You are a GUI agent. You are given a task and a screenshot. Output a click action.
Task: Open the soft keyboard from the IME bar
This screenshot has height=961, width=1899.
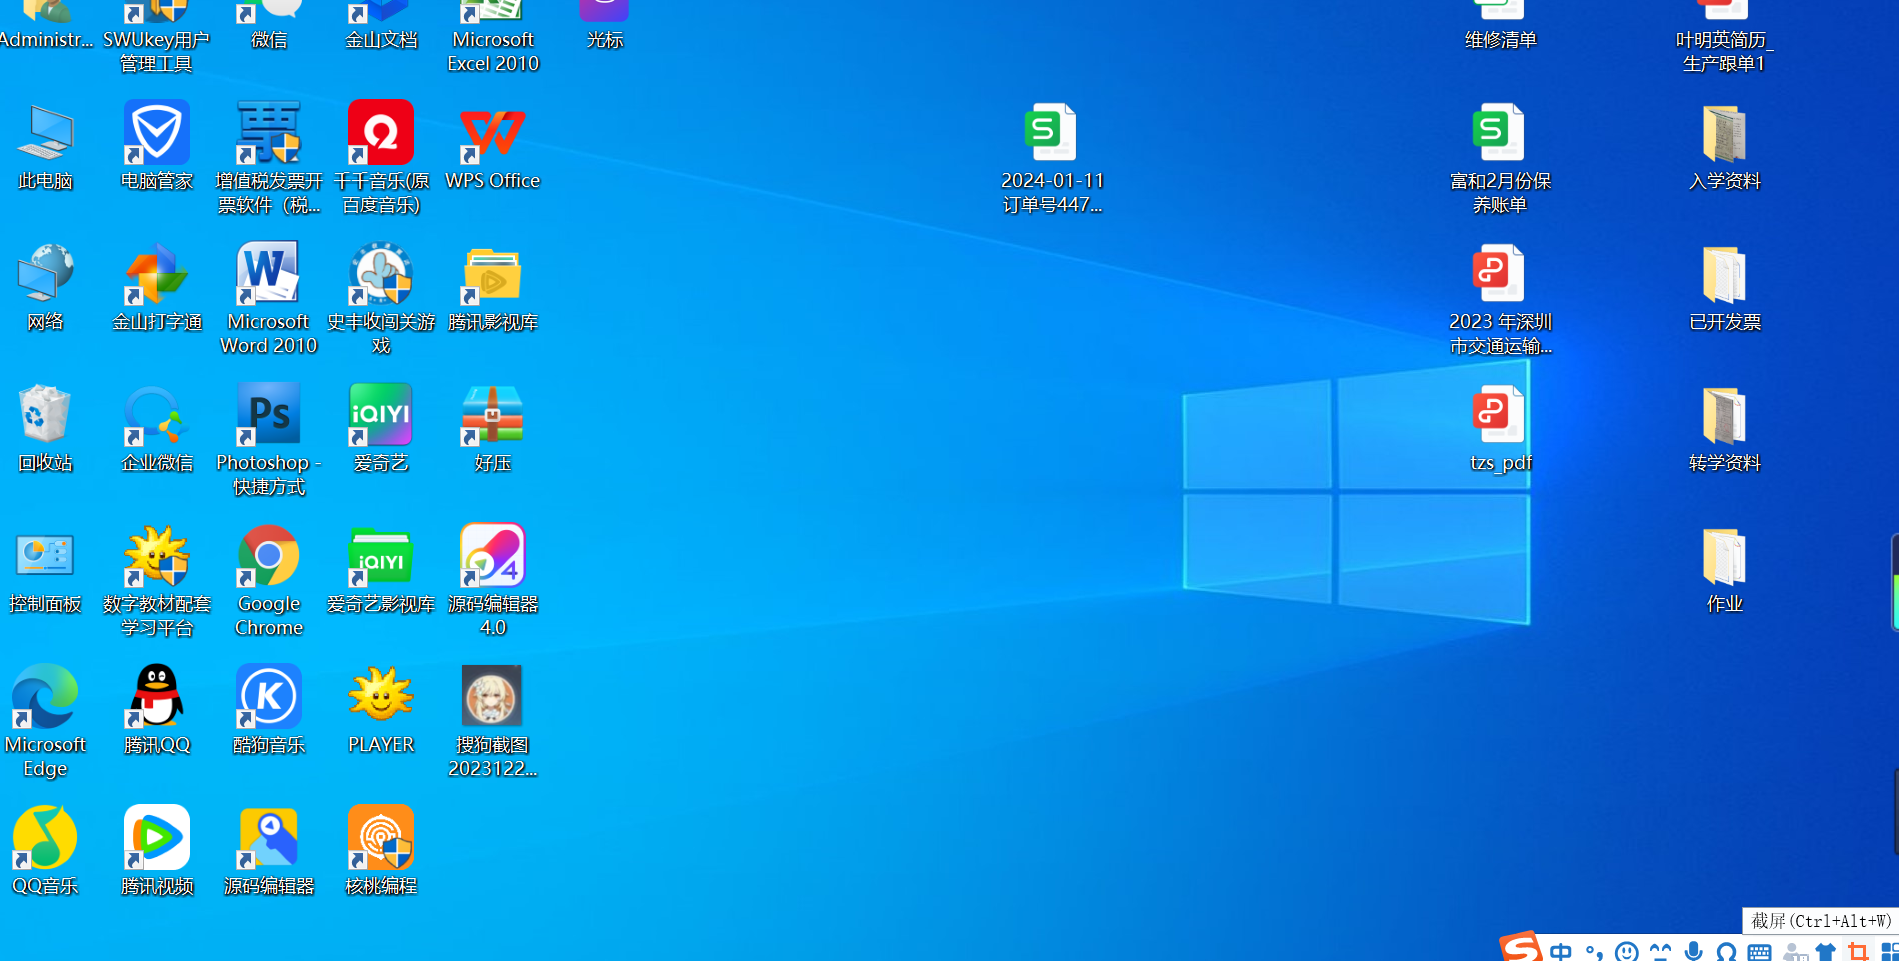(1759, 952)
